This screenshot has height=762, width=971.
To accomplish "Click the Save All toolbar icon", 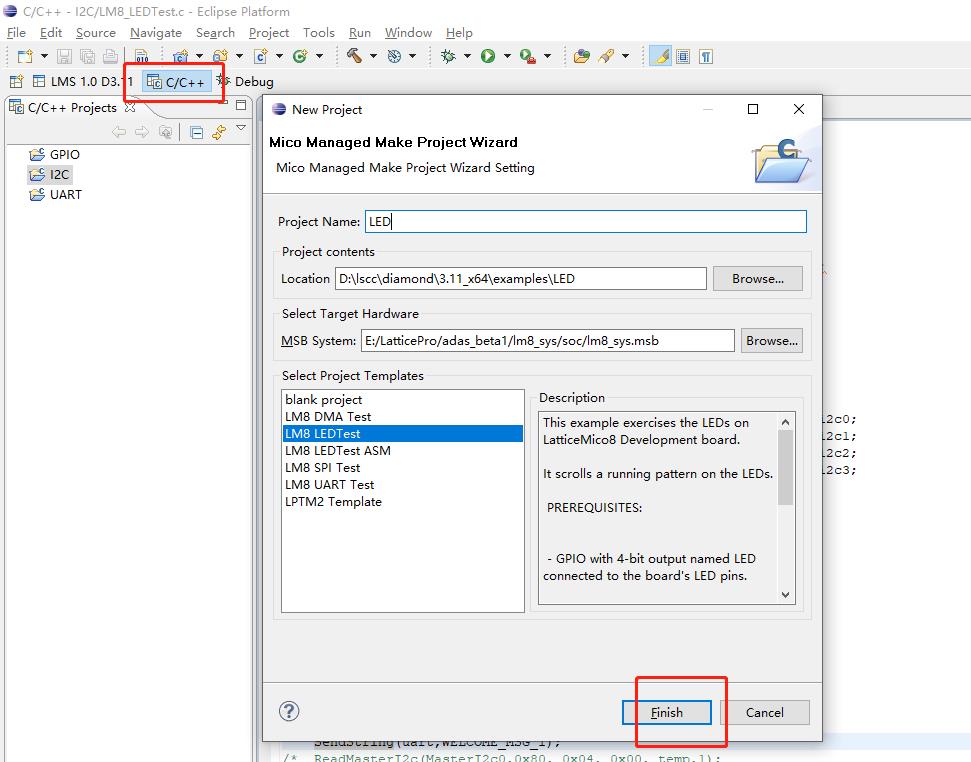I will click(x=87, y=56).
